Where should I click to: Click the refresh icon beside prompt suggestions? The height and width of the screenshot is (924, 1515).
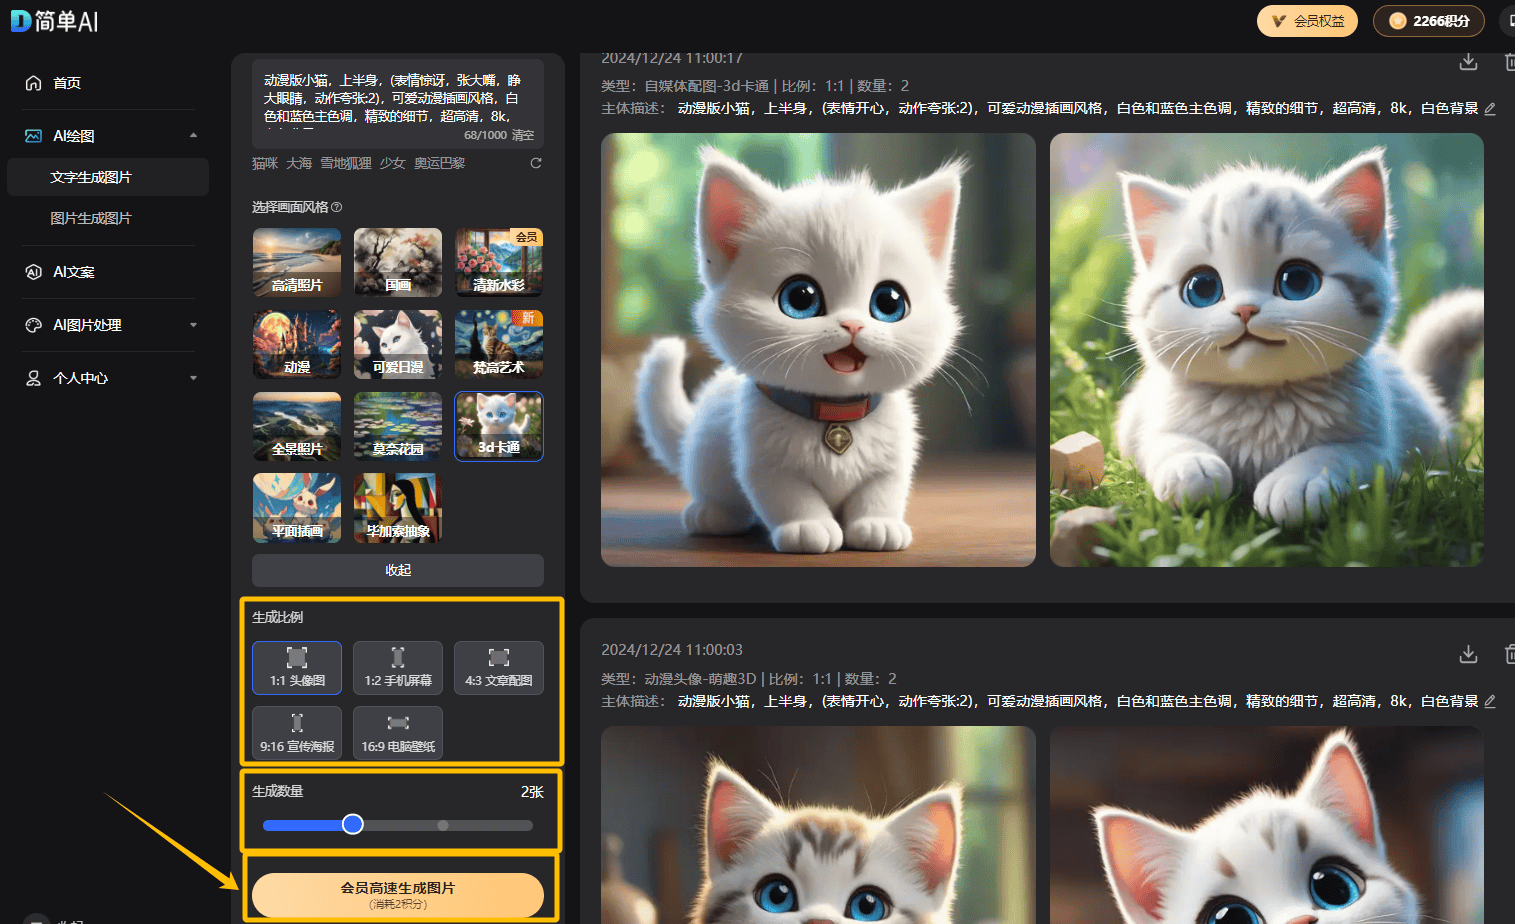536,163
